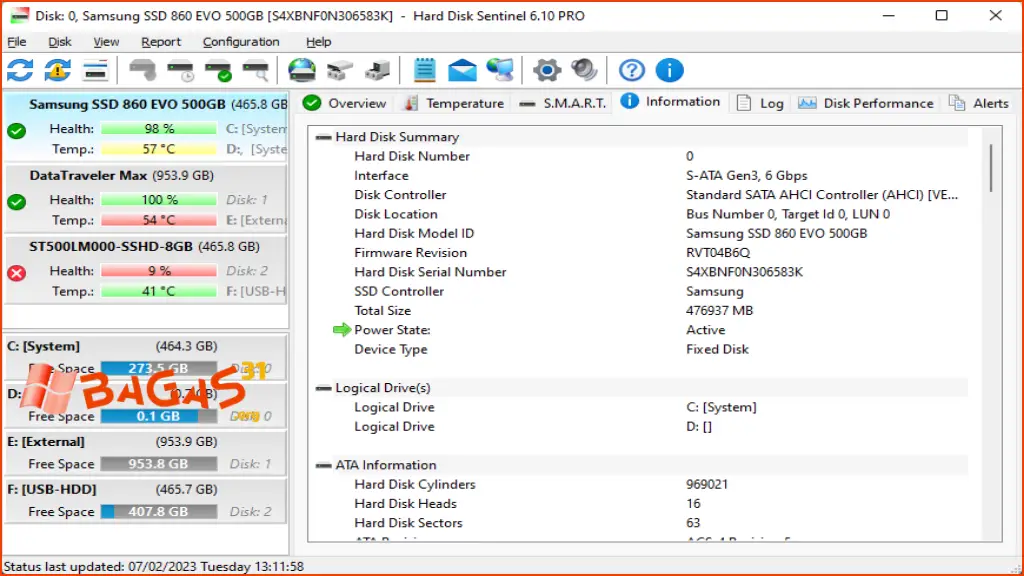Viewport: 1024px width, 576px height.
Task: Click the globe with disk toolbar icon
Action: click(x=302, y=71)
